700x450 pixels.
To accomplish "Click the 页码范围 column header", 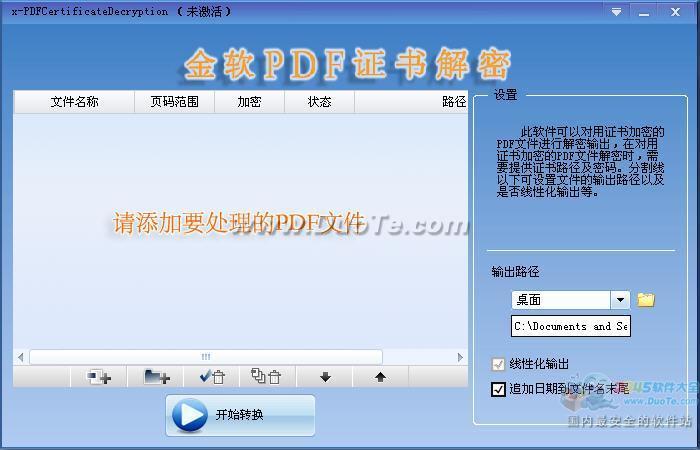I will [174, 102].
